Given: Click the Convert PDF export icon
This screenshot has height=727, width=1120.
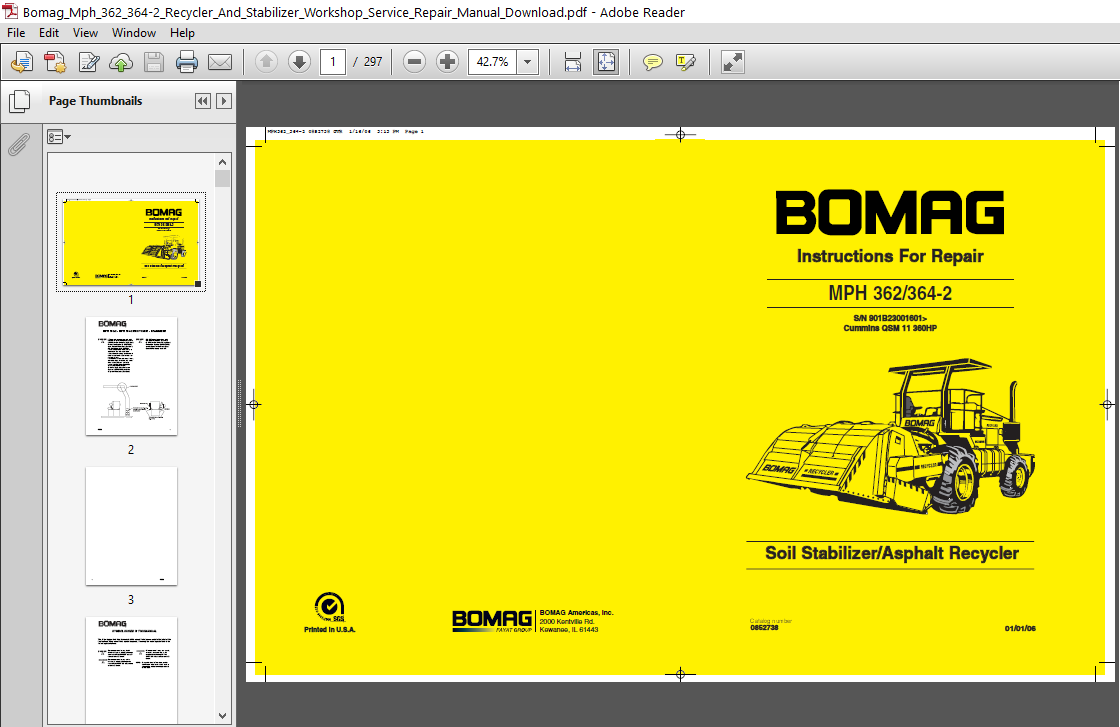Looking at the screenshot, I should pos(55,62).
